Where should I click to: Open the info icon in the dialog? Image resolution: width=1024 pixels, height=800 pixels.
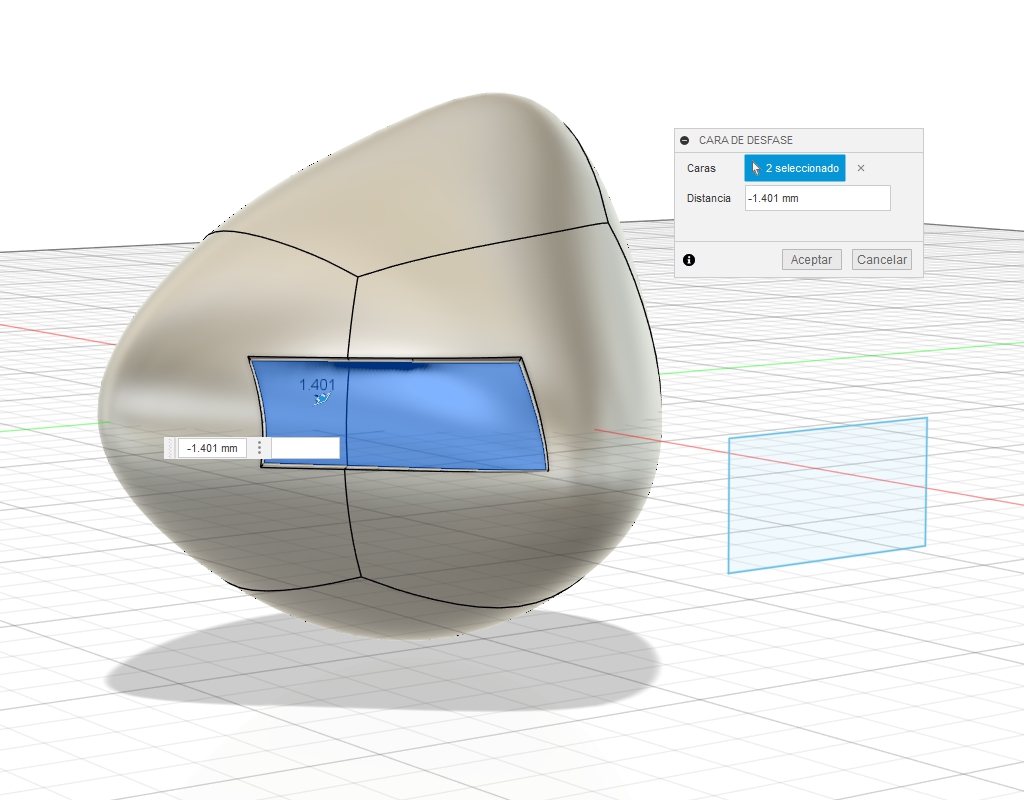(x=689, y=260)
